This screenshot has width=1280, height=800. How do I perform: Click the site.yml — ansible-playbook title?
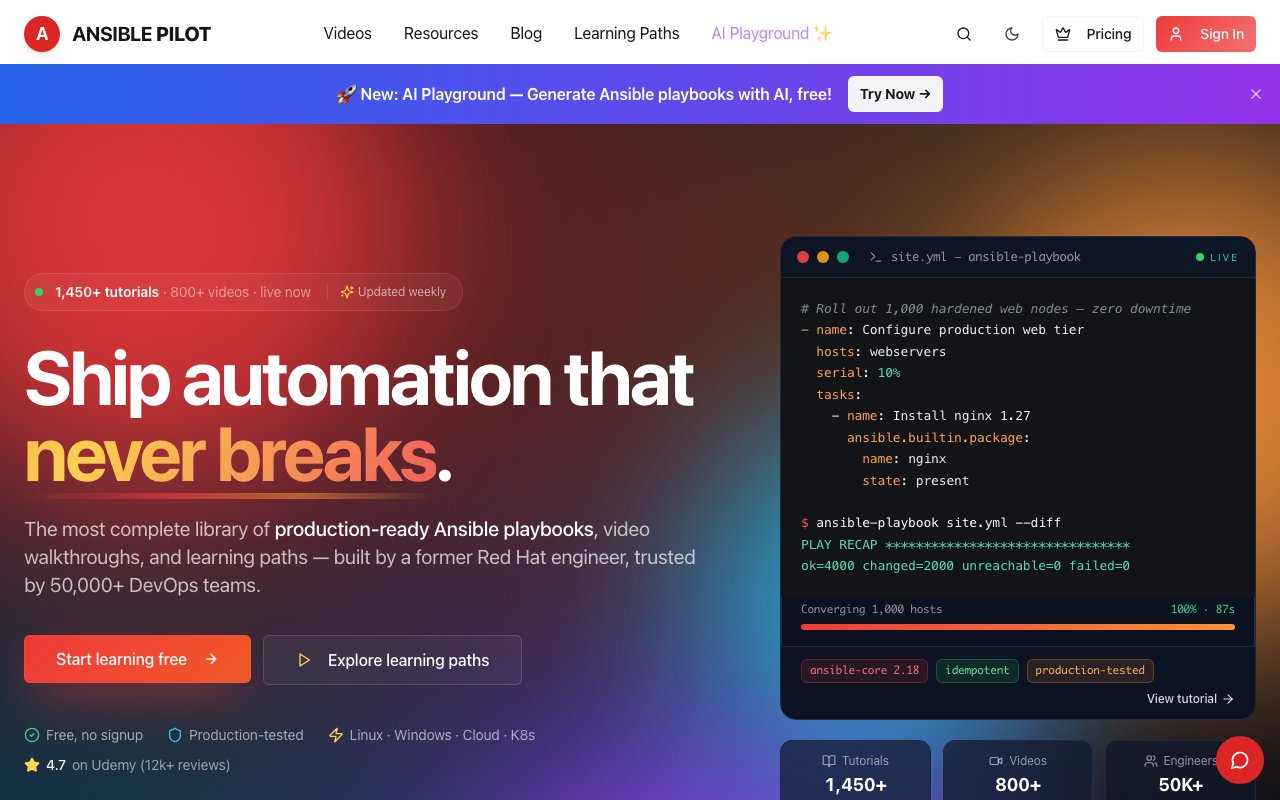[986, 257]
